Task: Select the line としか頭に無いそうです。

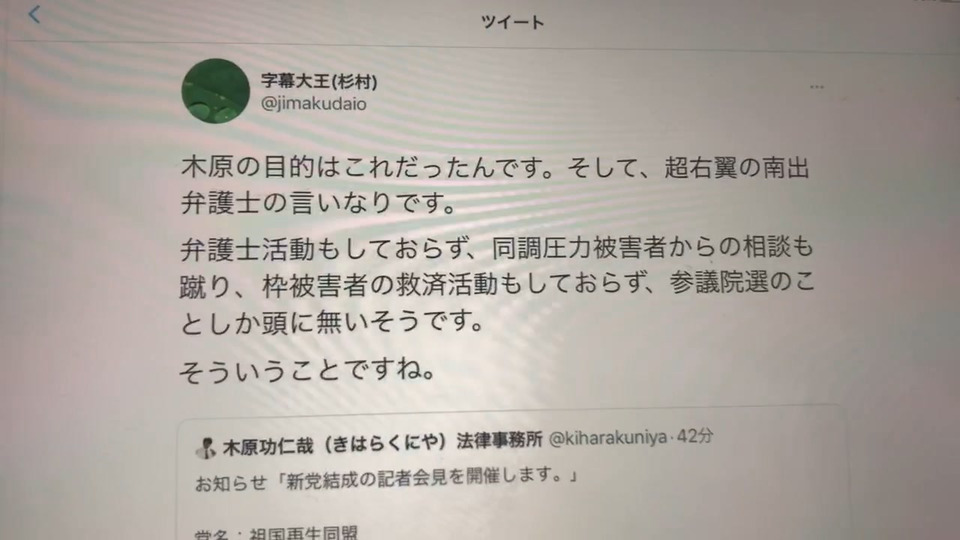Action: coord(332,322)
